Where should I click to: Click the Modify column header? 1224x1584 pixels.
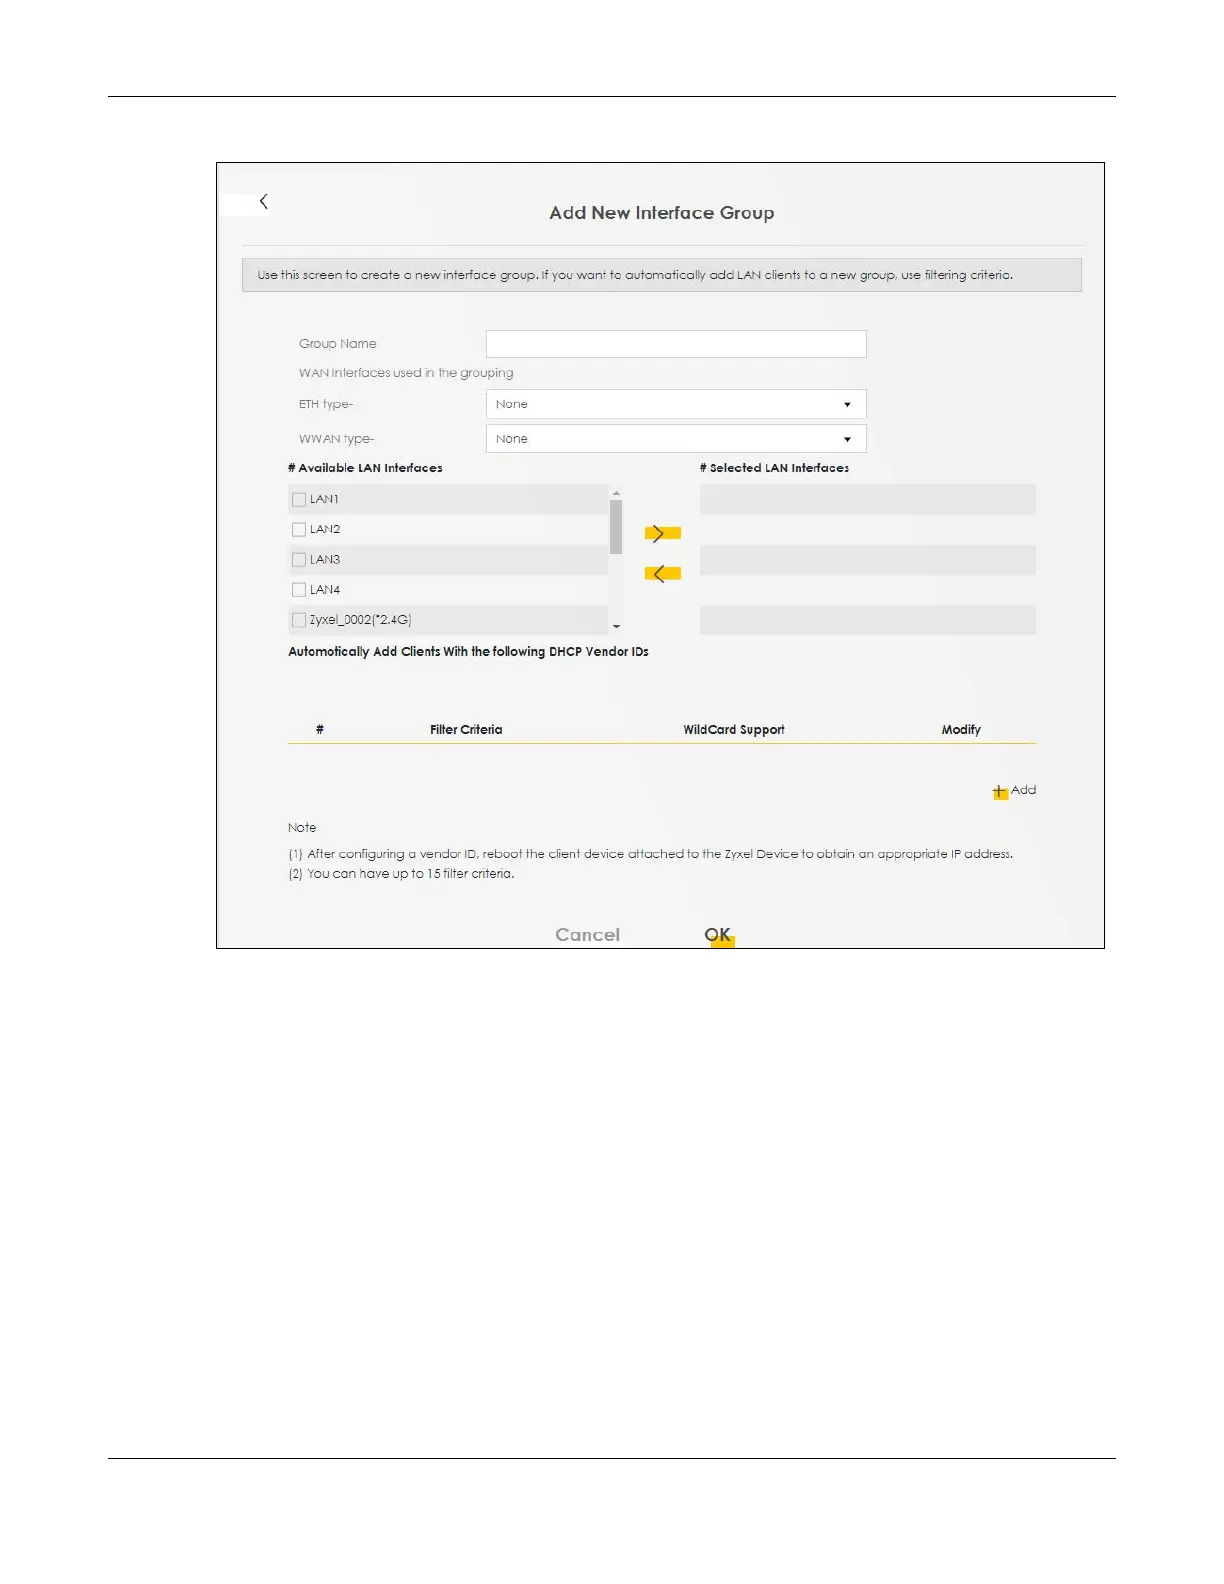(x=961, y=730)
